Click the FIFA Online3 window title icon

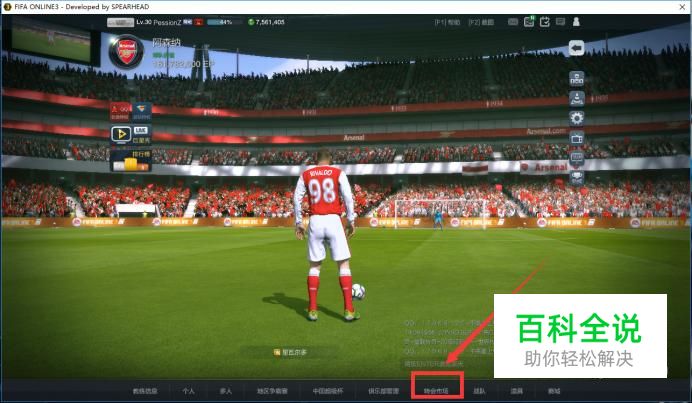pos(7,7)
